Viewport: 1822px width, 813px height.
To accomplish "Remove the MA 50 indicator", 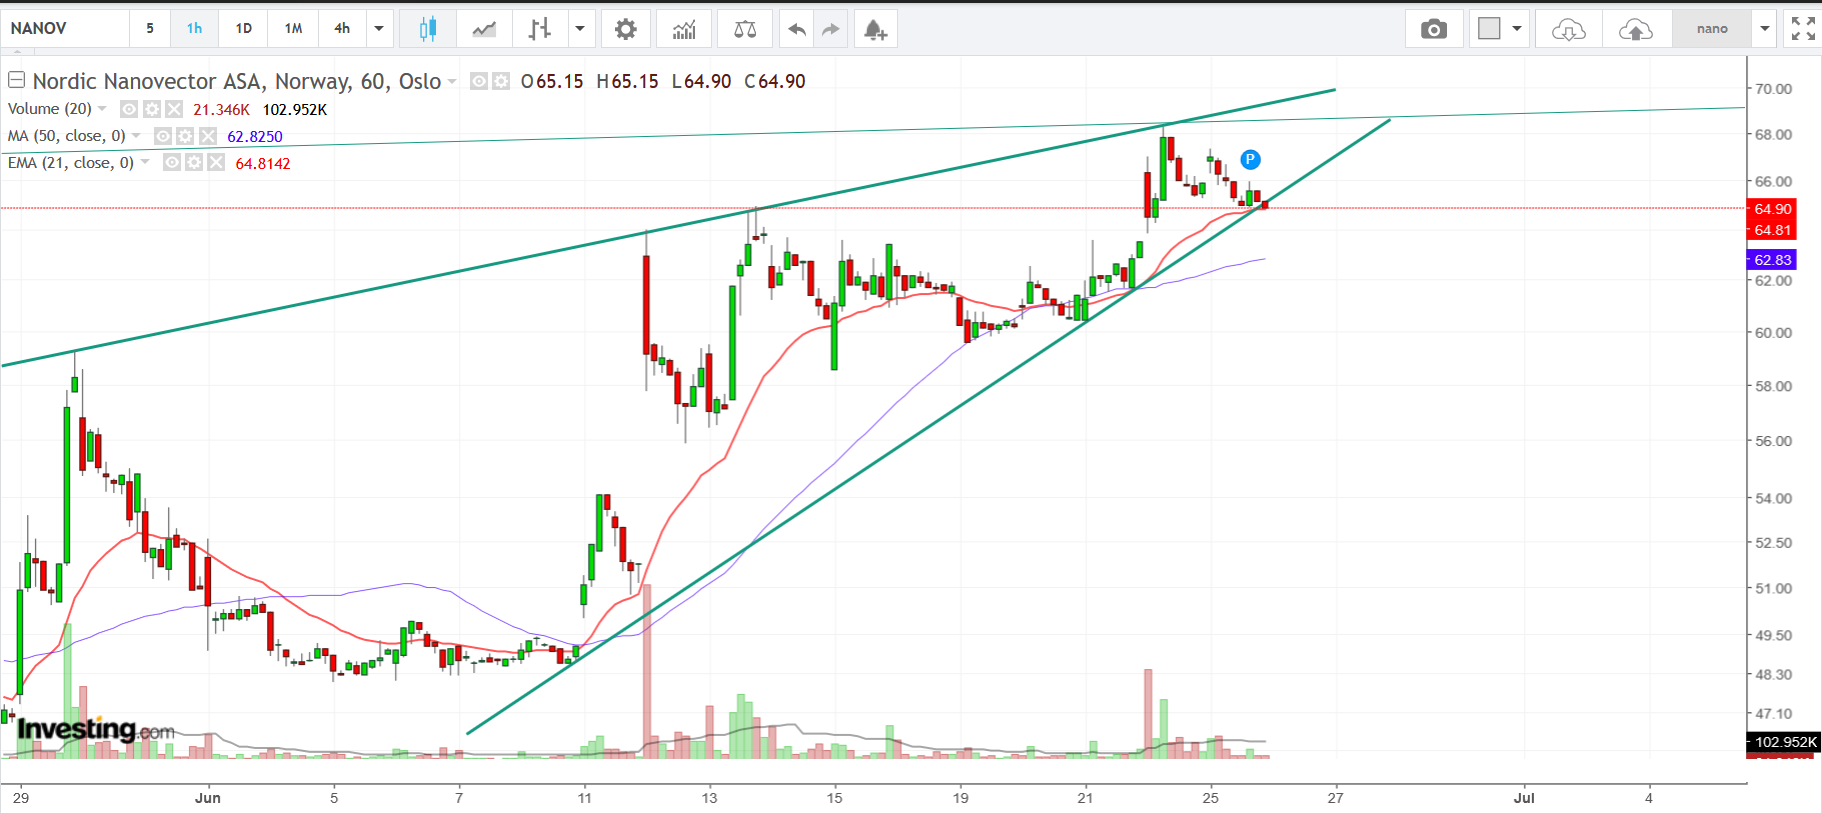I will pyautogui.click(x=208, y=136).
